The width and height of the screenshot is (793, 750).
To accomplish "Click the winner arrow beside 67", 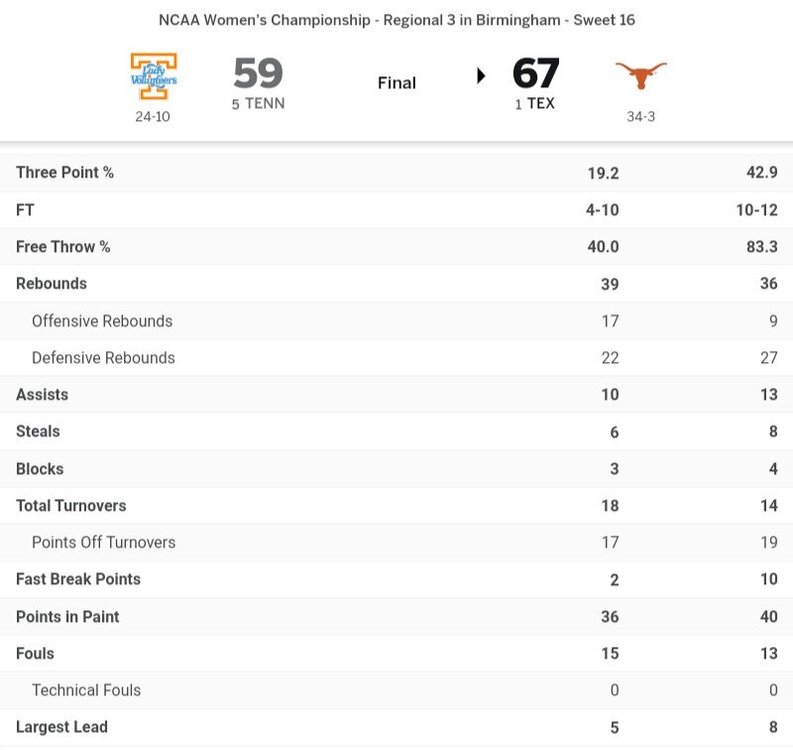I will click(481, 75).
